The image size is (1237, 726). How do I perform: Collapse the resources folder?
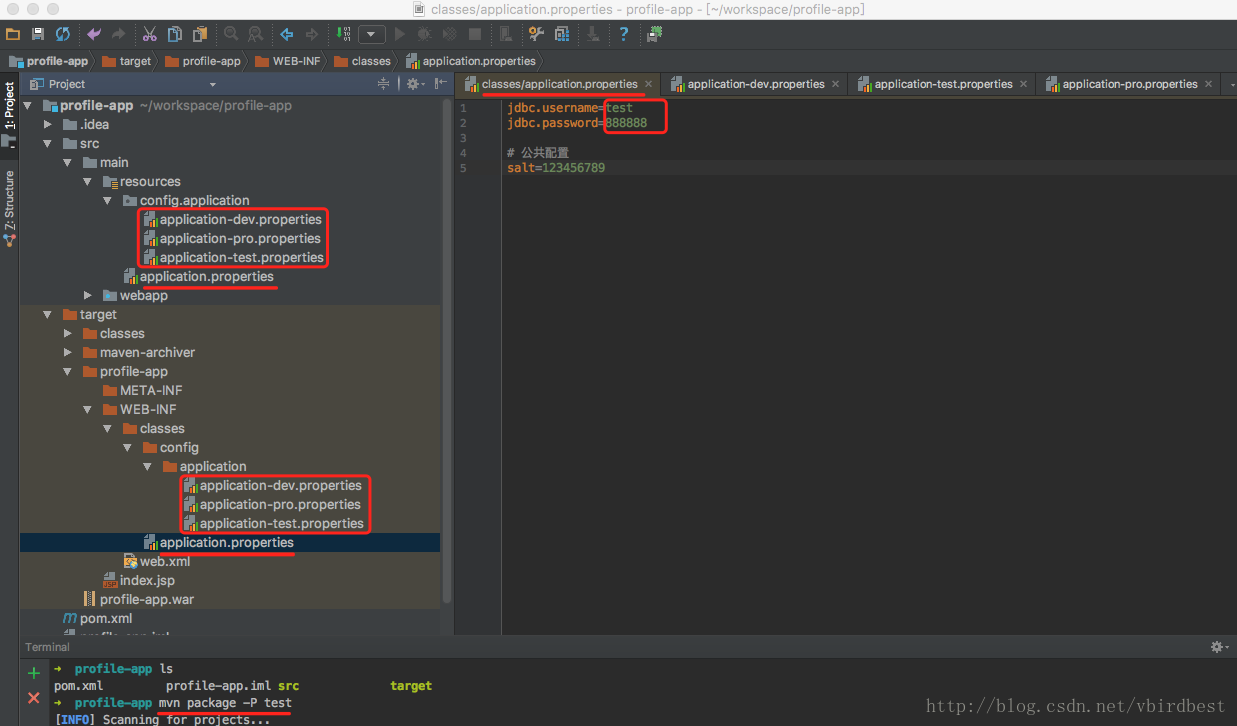88,182
